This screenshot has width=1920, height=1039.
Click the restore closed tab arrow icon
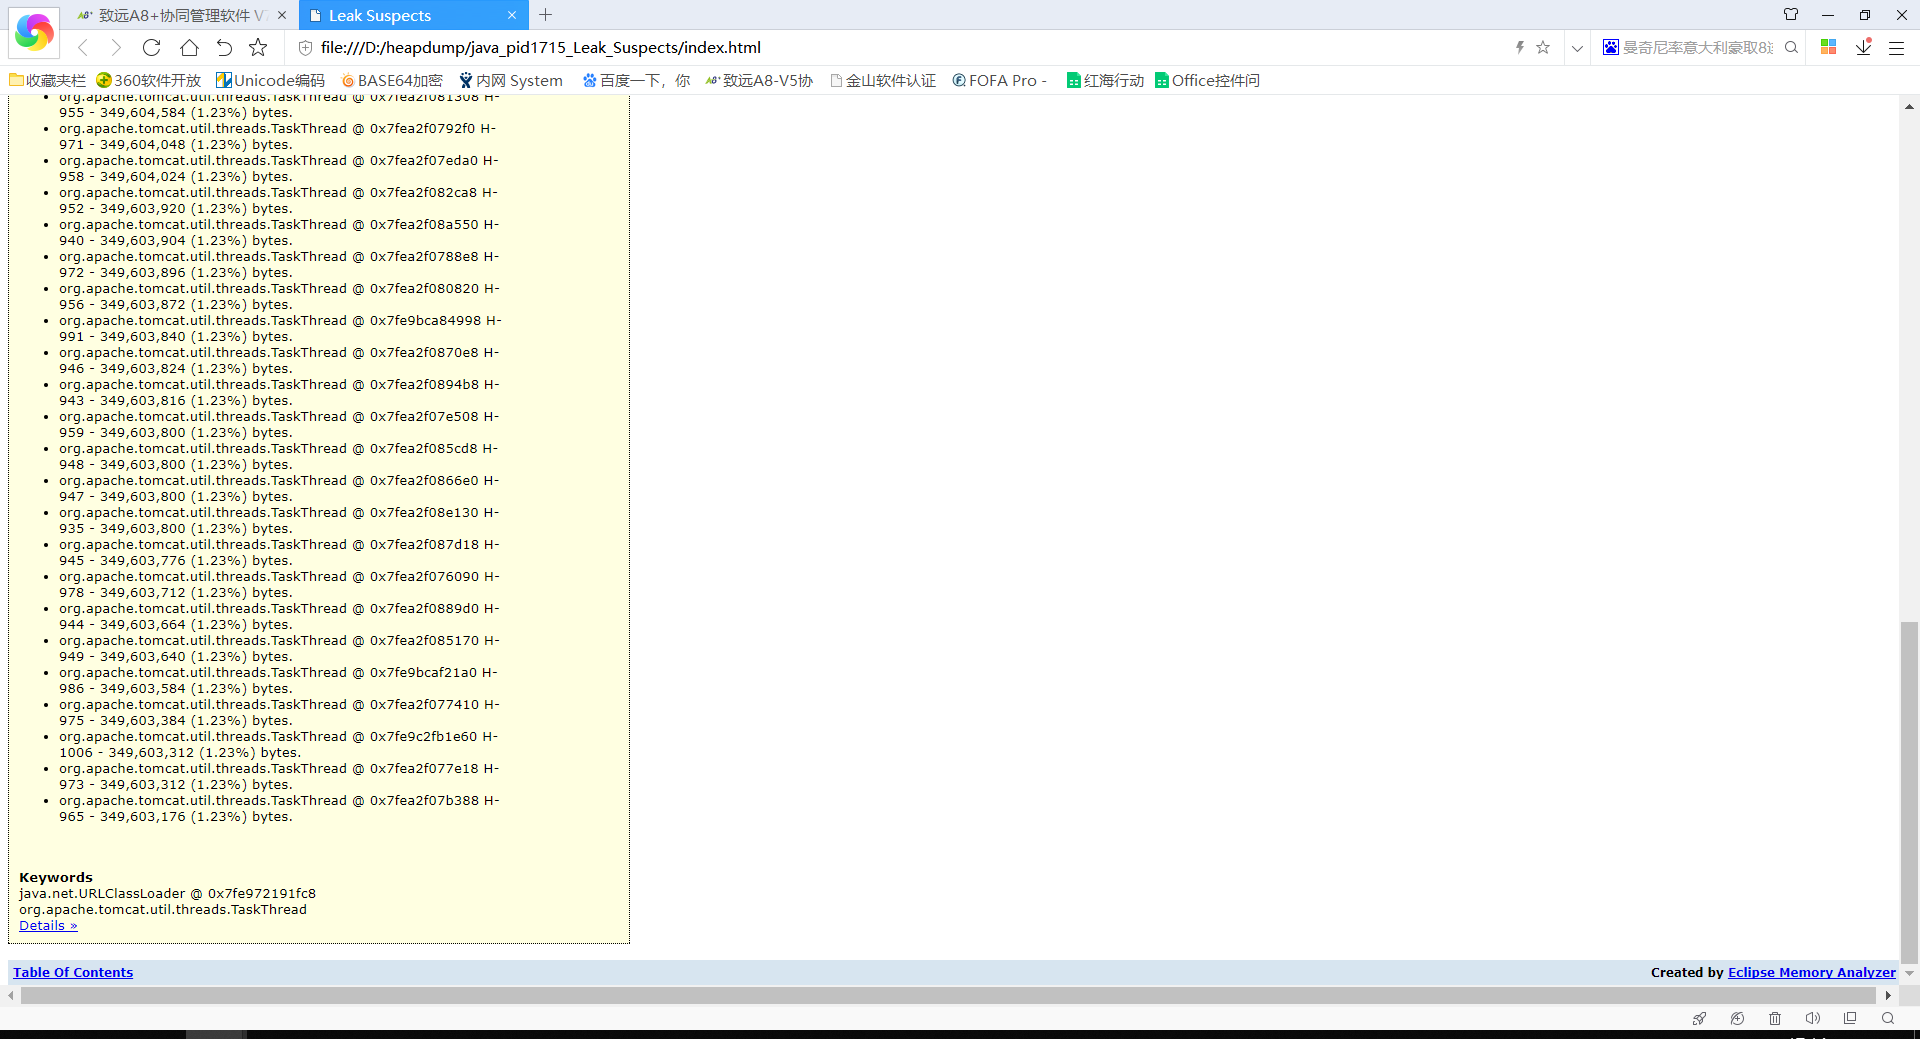[224, 47]
